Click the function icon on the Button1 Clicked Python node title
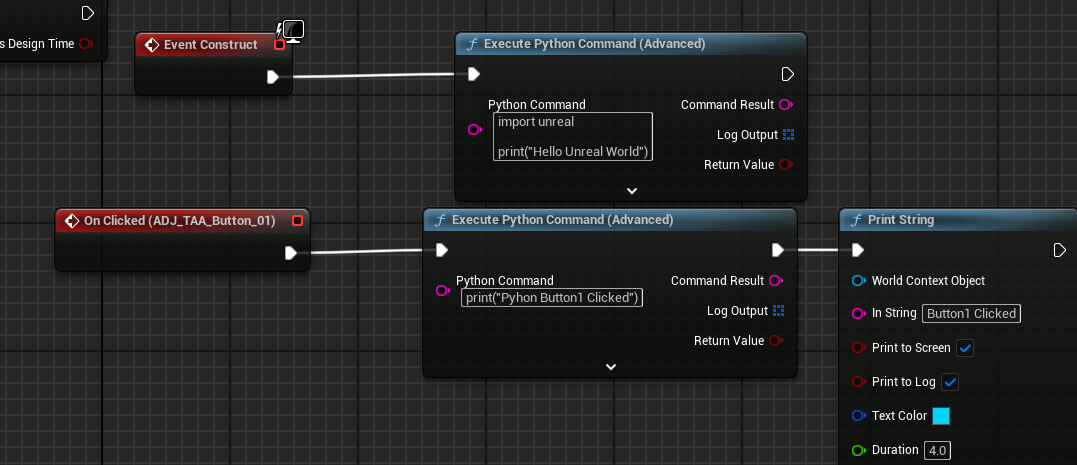Image resolution: width=1077 pixels, height=465 pixels. pos(440,220)
